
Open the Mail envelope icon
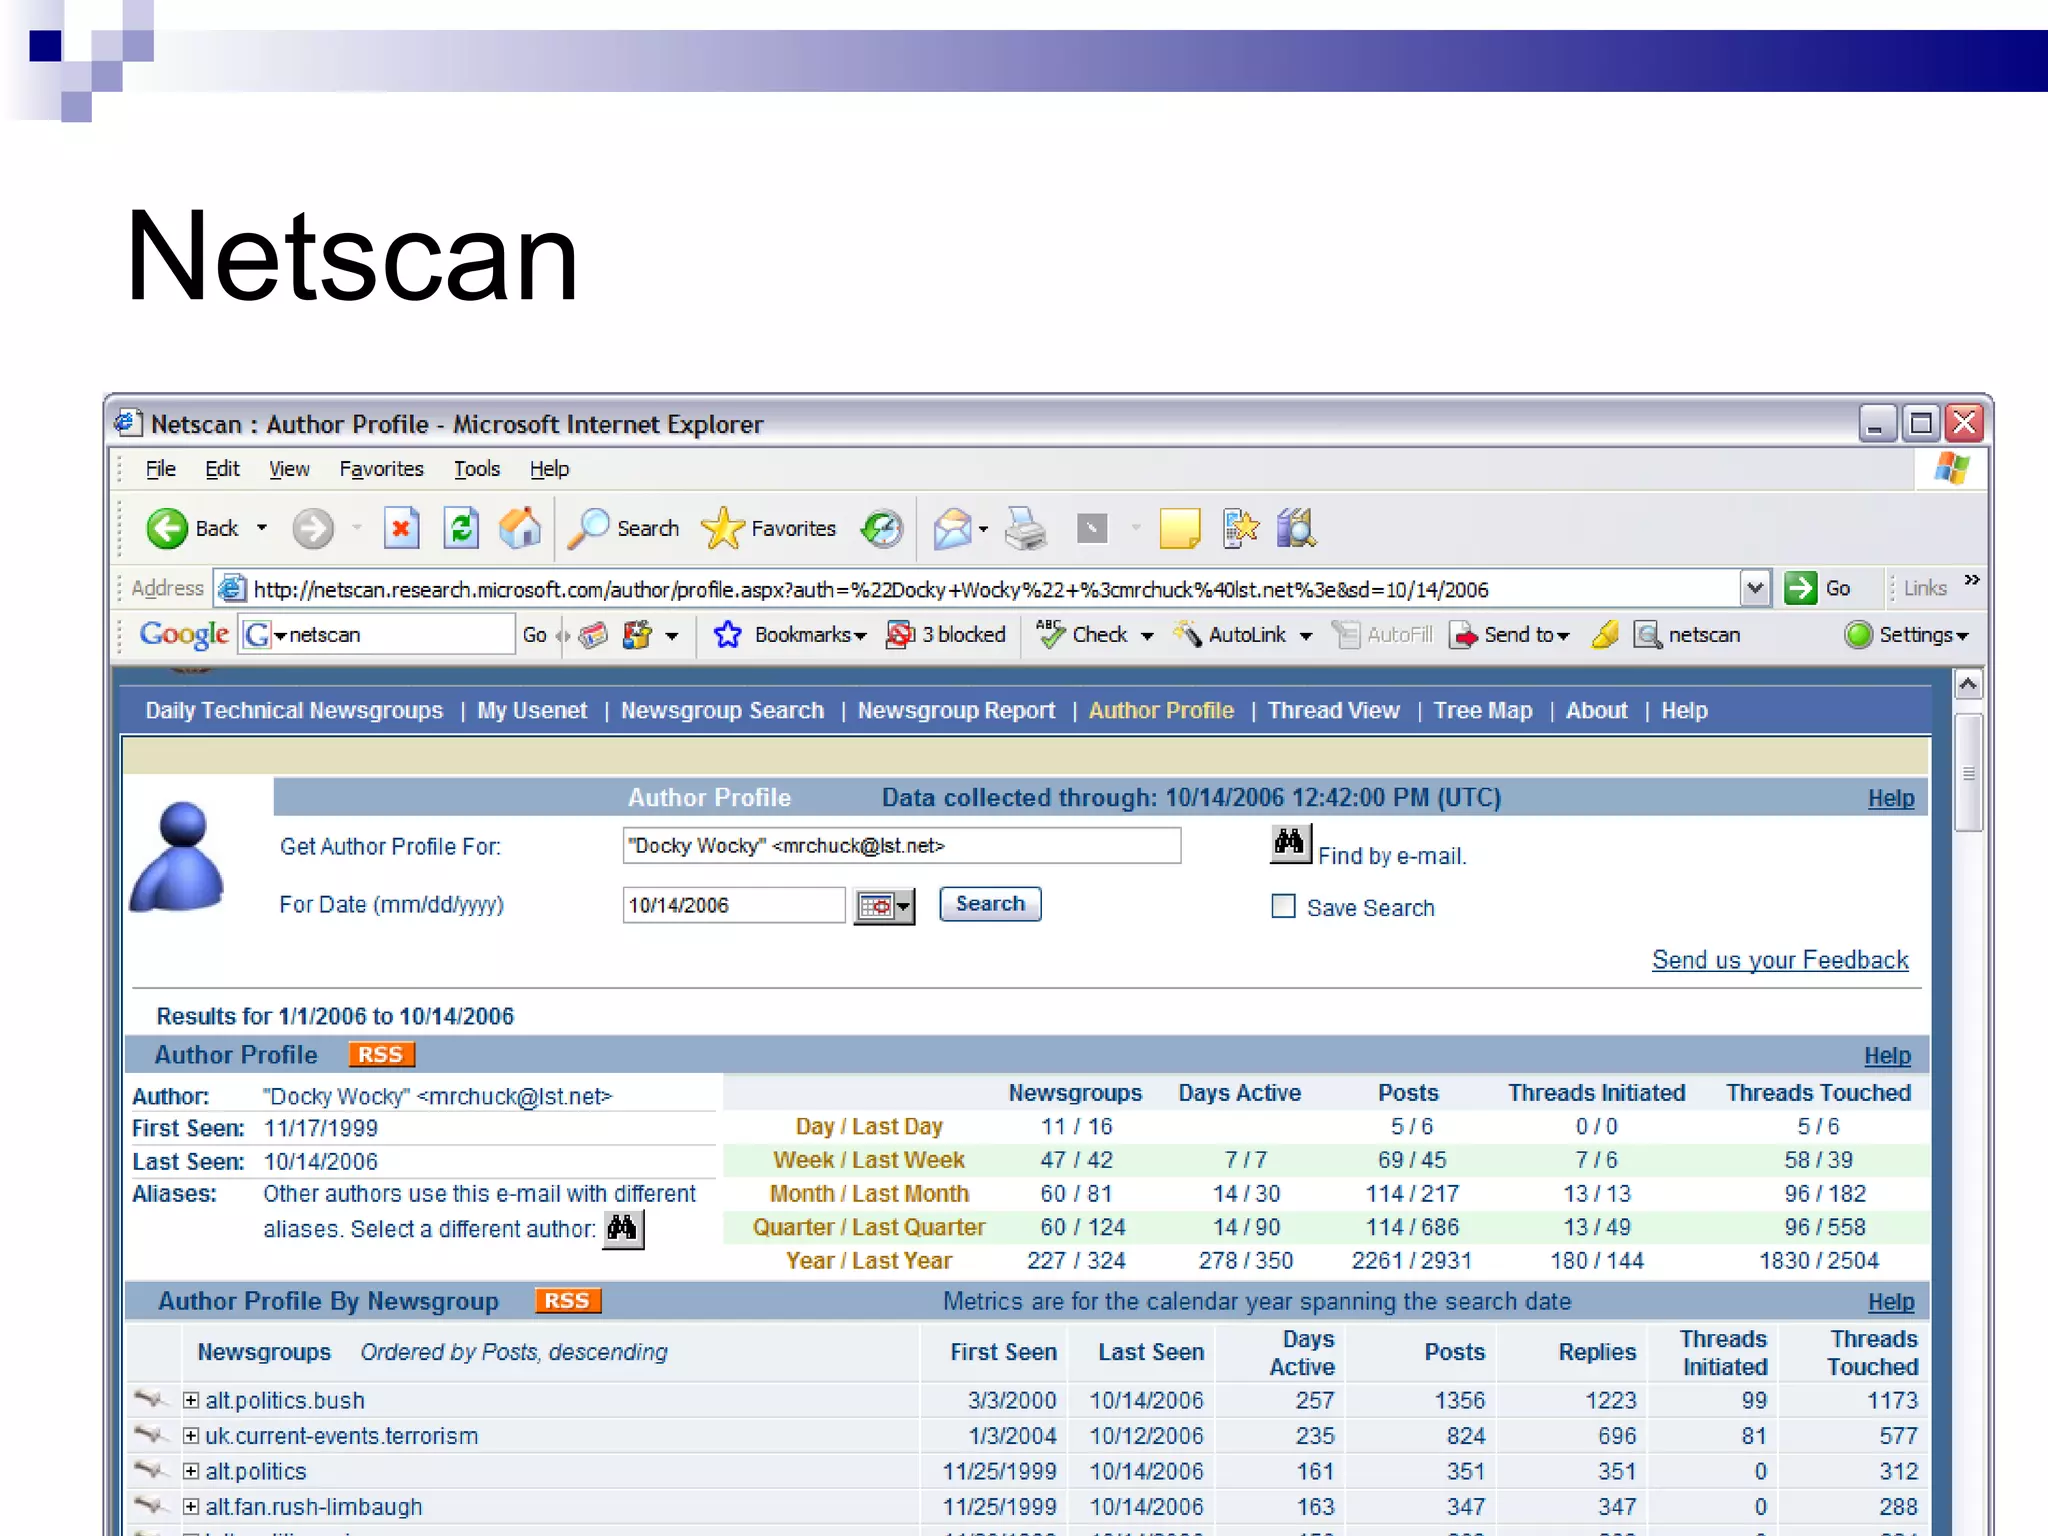[952, 528]
